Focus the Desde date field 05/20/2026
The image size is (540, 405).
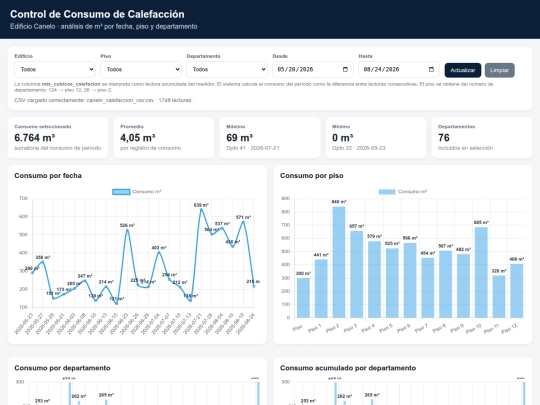click(x=313, y=70)
